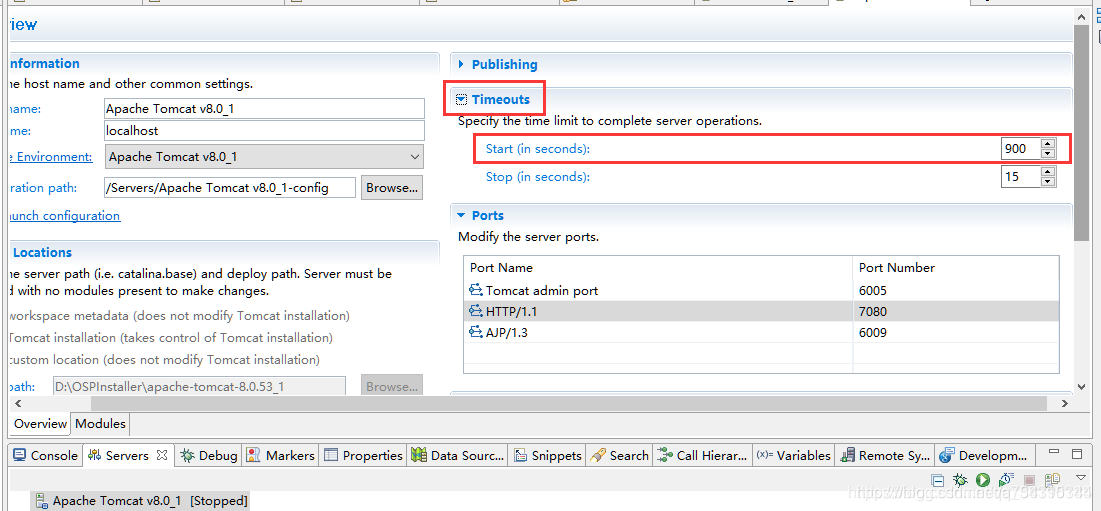This screenshot has width=1101, height=511.
Task: Increase Stop timeout with up arrow
Action: click(1048, 171)
